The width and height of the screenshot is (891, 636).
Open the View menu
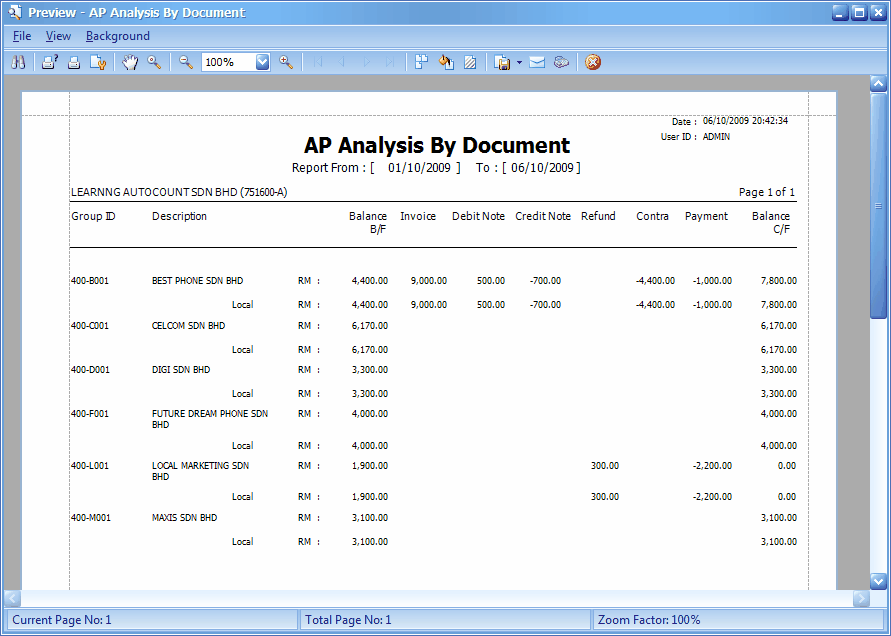coord(58,35)
